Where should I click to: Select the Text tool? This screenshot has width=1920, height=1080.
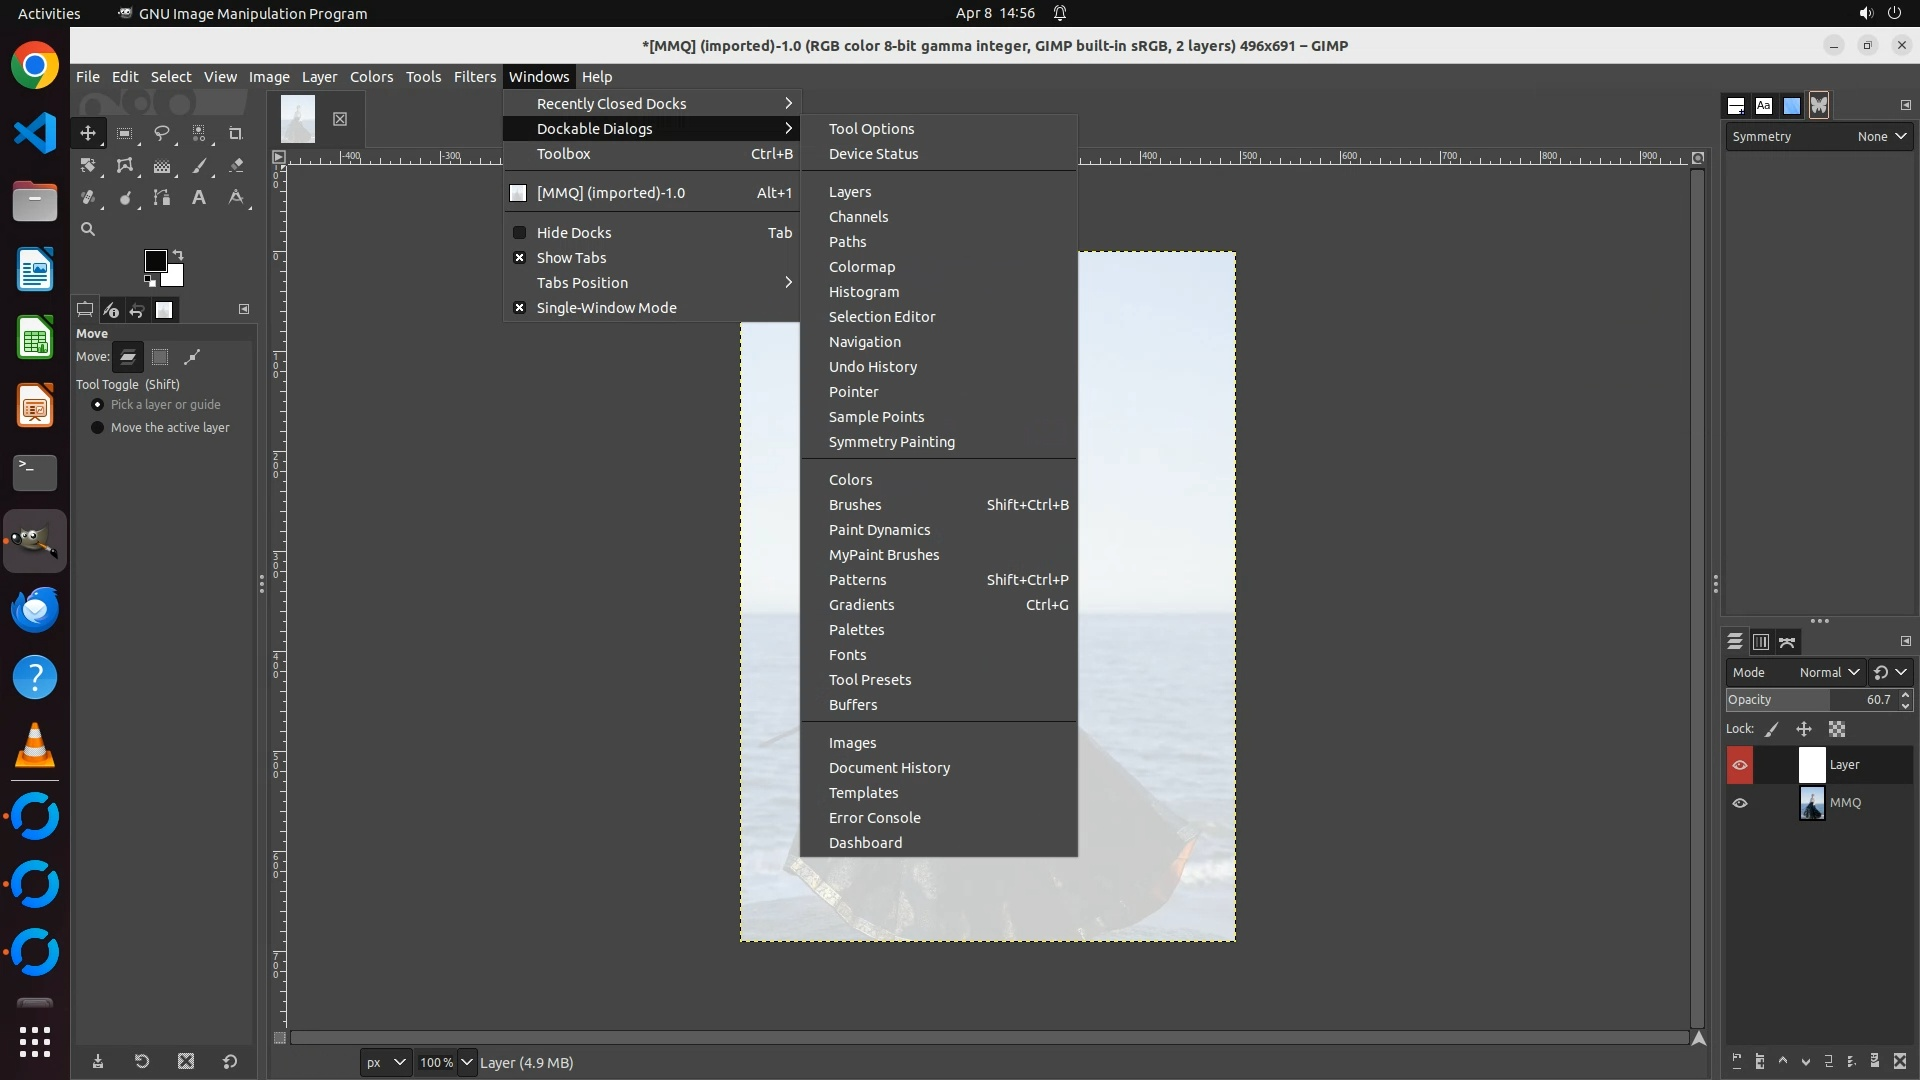coord(199,198)
